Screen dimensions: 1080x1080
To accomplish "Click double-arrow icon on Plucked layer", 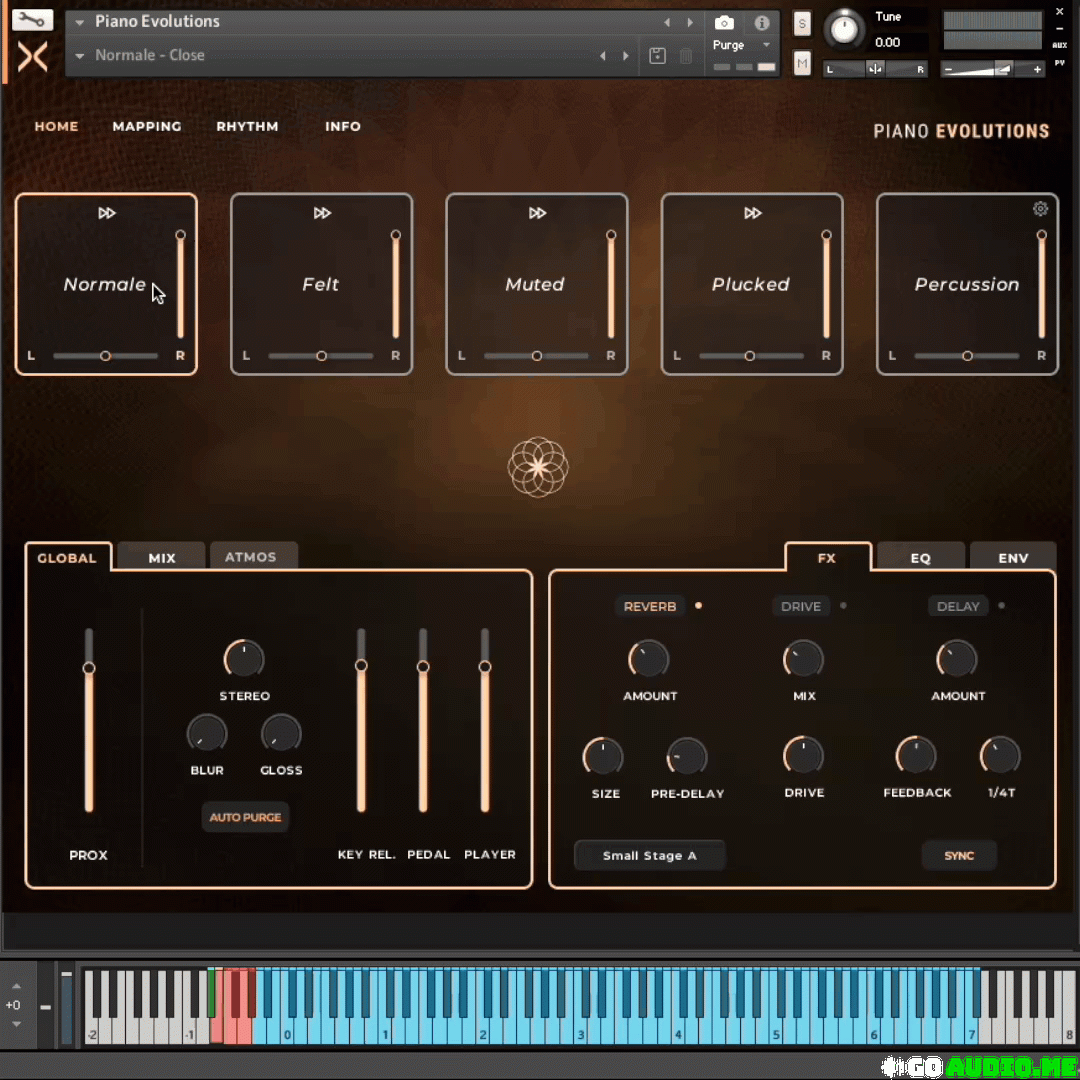I will click(x=753, y=213).
